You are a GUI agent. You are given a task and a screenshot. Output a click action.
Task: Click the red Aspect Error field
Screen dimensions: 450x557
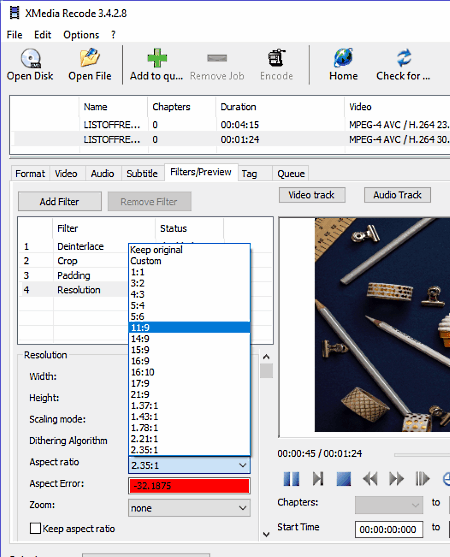[189, 486]
